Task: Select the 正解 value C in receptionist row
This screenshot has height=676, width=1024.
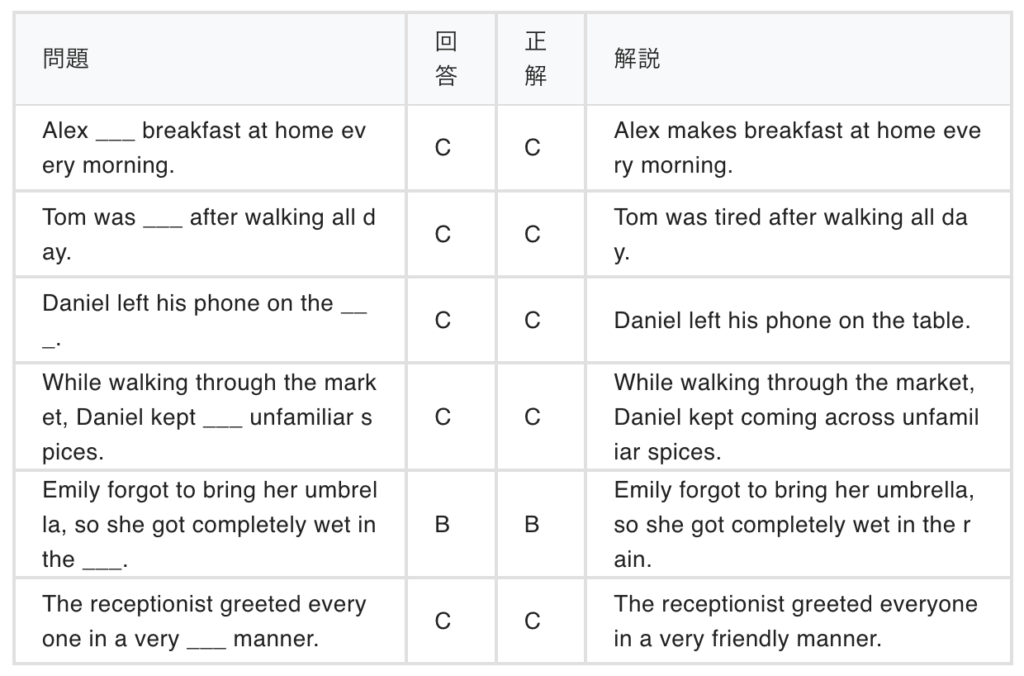Action: click(532, 621)
